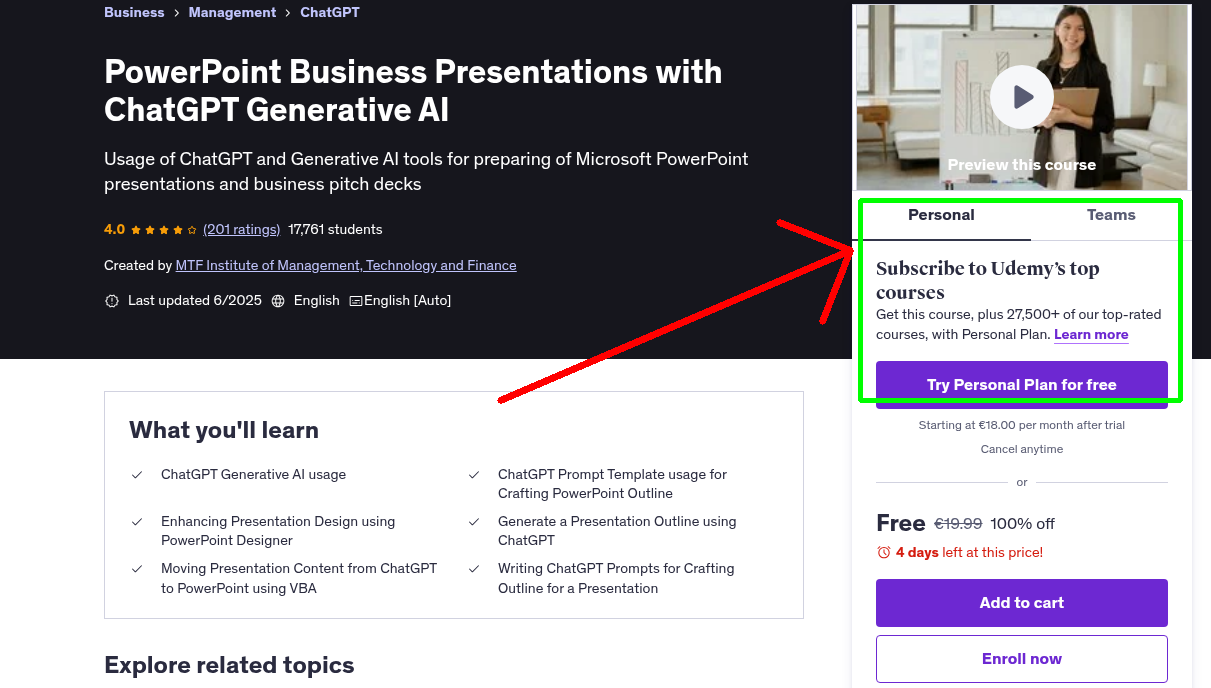Screen dimensions: 1211x688
Task: Click the What you'll learn heading
Action: point(224,430)
